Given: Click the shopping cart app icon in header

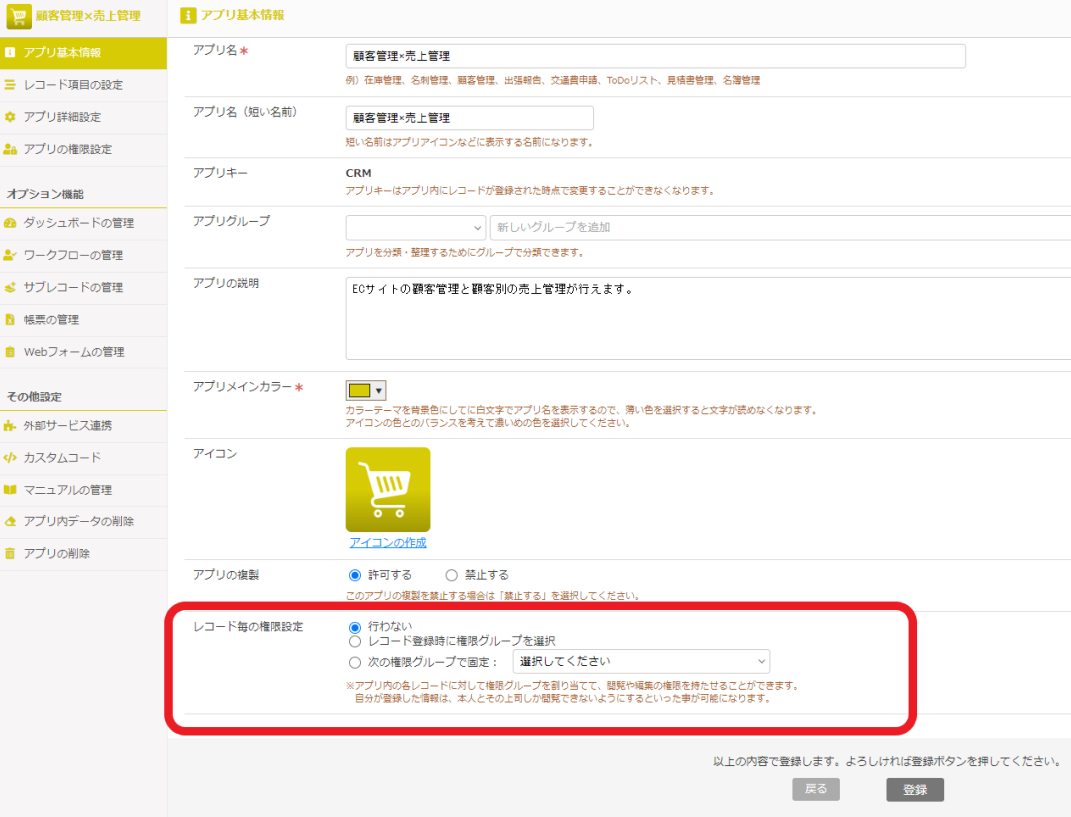Looking at the screenshot, I should coord(20,16).
